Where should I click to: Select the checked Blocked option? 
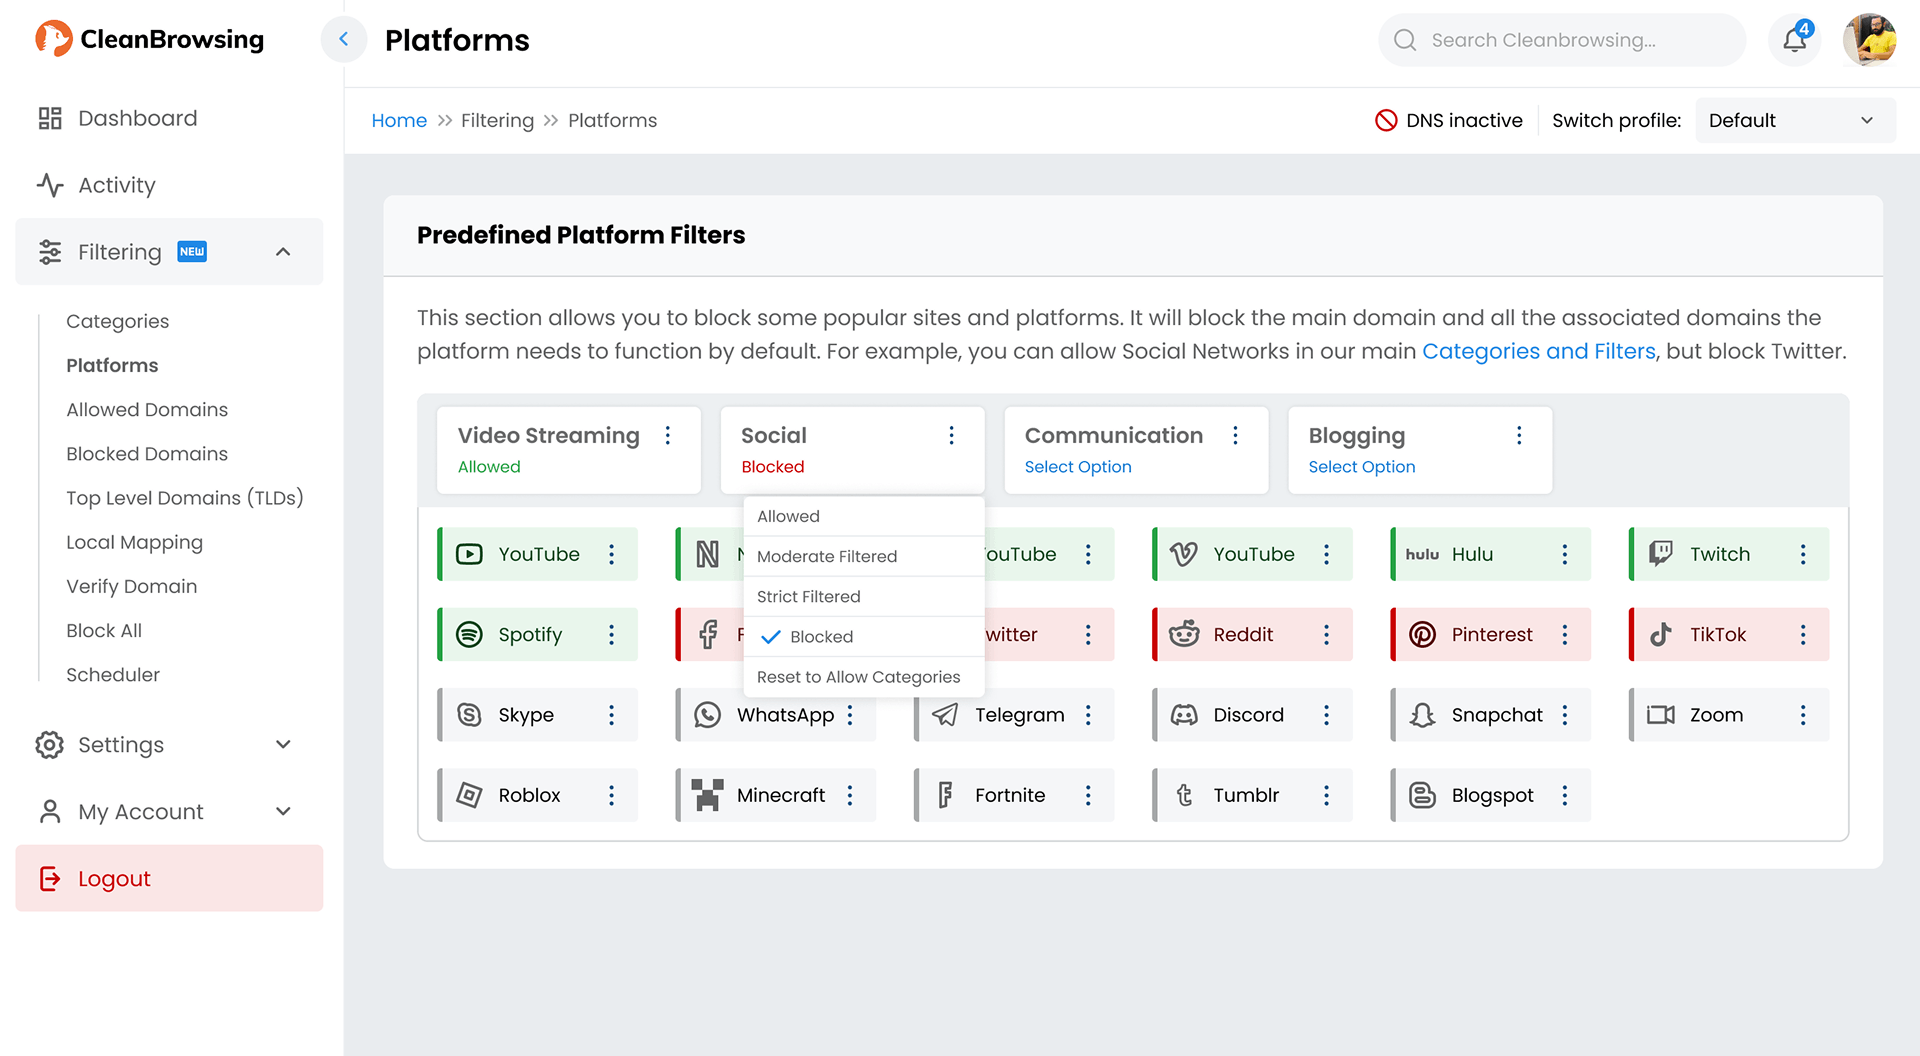point(820,637)
